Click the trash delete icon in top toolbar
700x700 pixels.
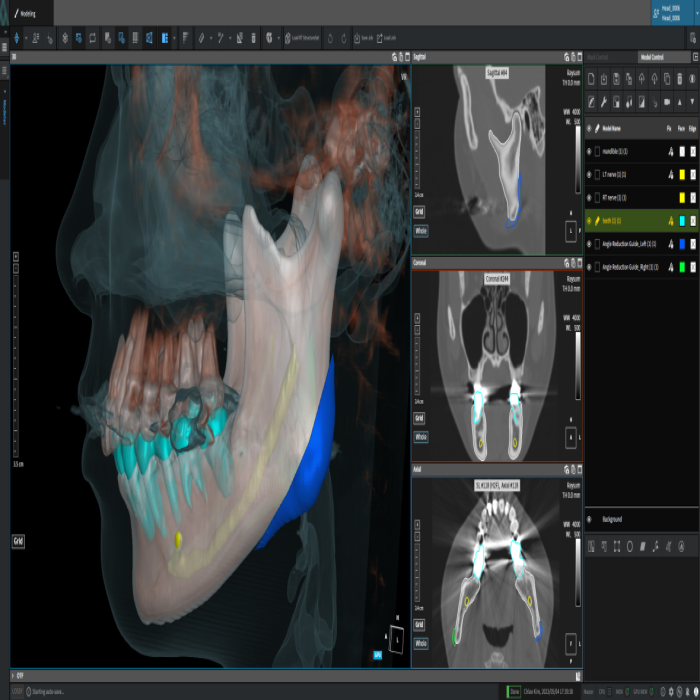click(x=253, y=38)
